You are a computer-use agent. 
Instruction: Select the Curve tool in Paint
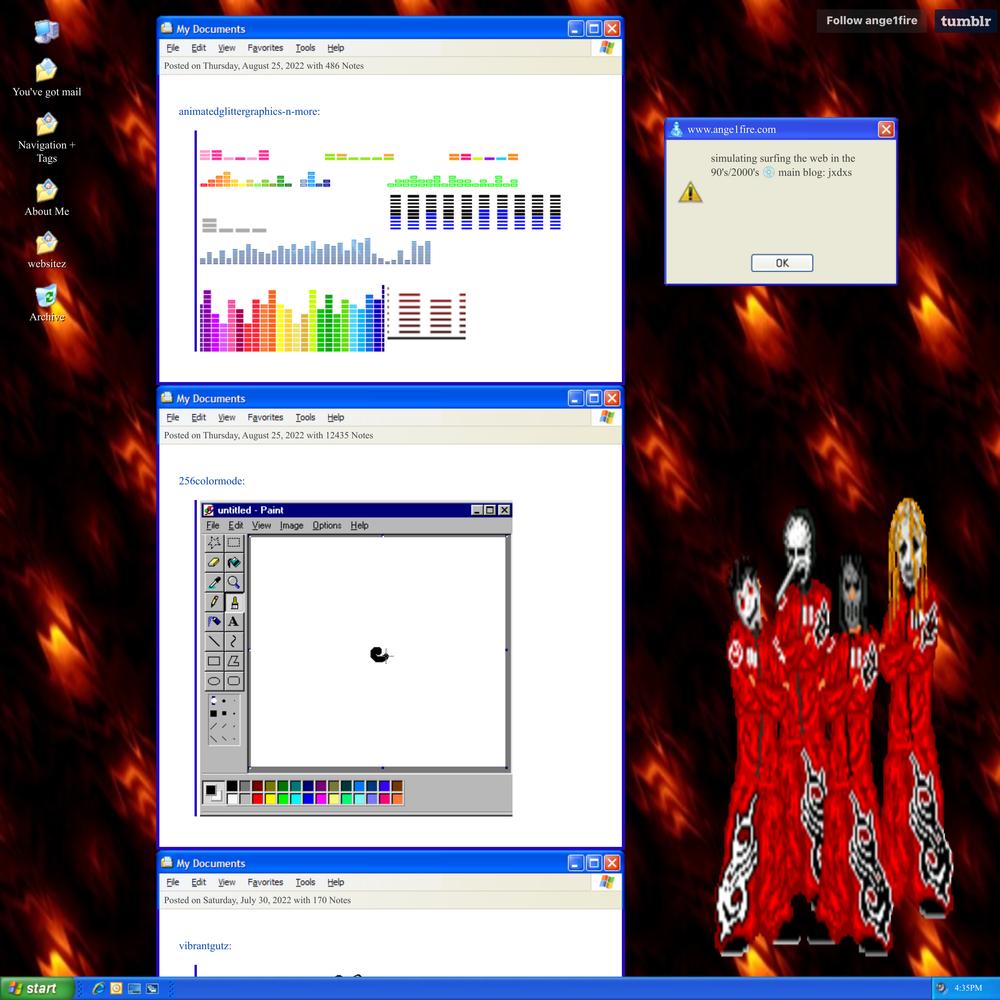pyautogui.click(x=234, y=642)
